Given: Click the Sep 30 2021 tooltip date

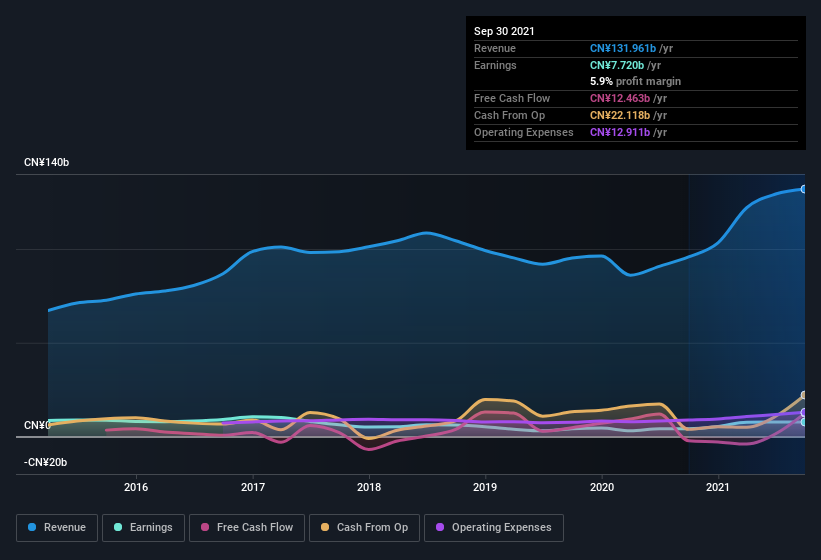Looking at the screenshot, I should click(x=504, y=31).
